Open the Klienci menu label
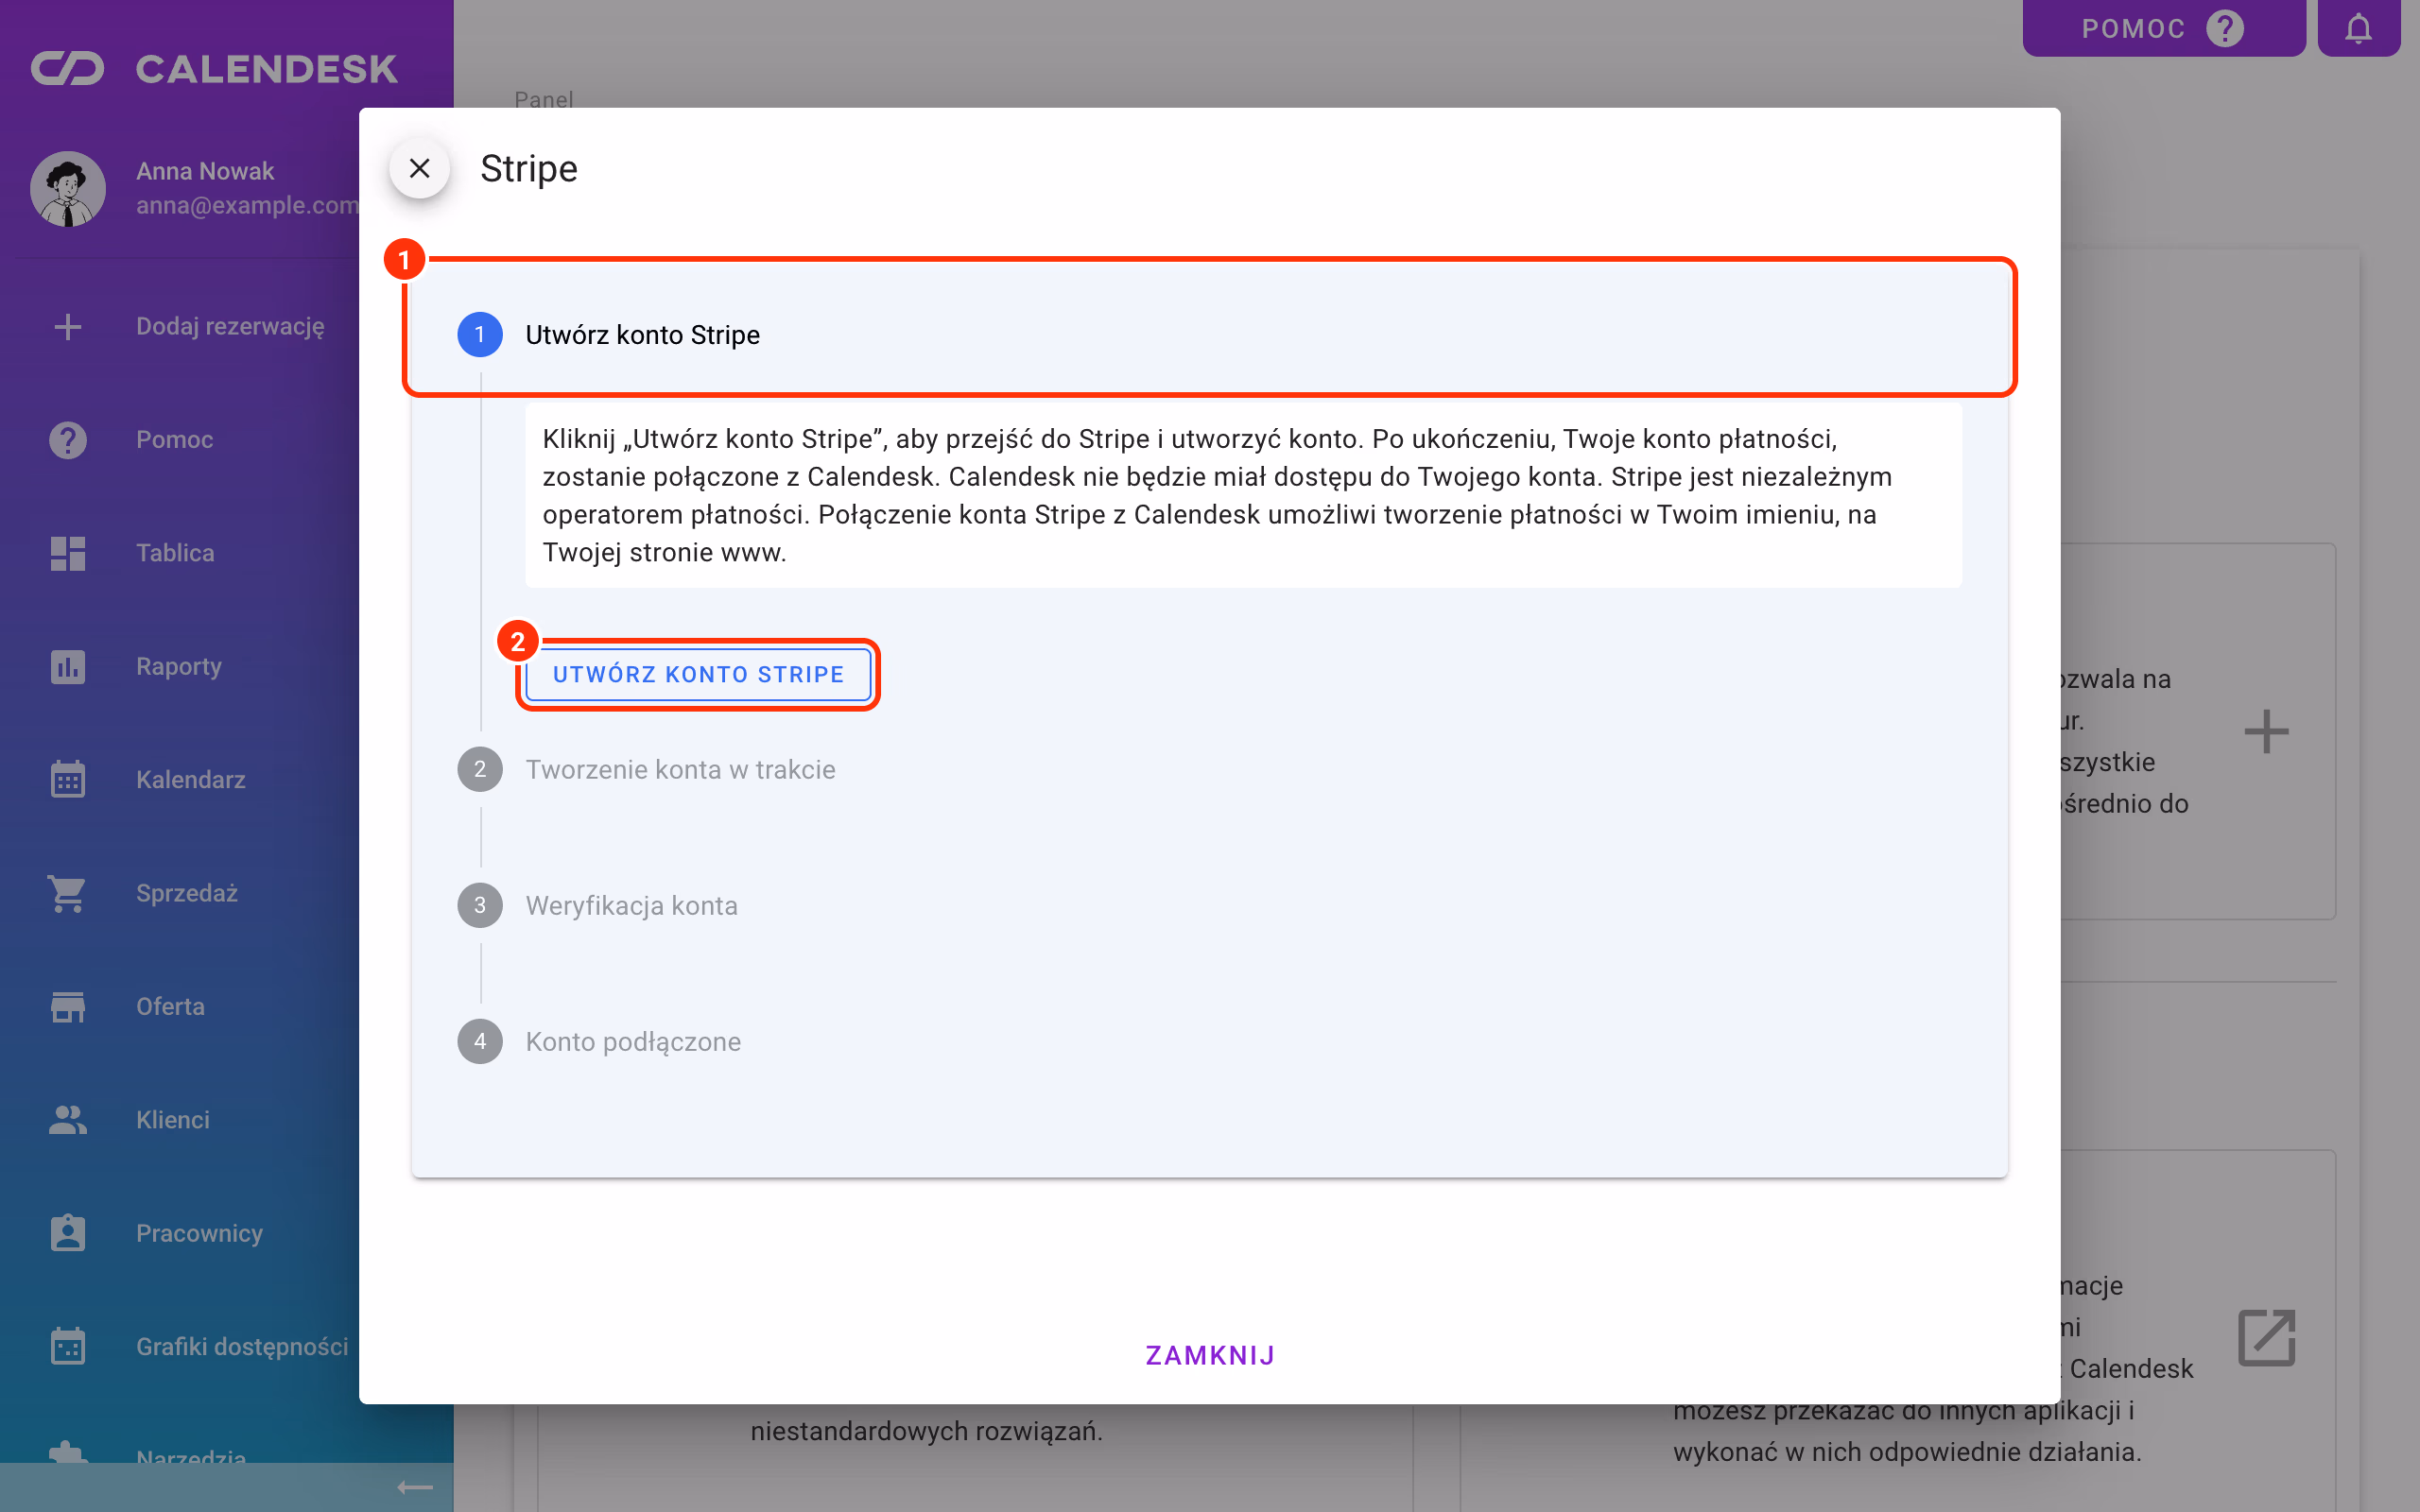The width and height of the screenshot is (2420, 1512). [x=173, y=1120]
